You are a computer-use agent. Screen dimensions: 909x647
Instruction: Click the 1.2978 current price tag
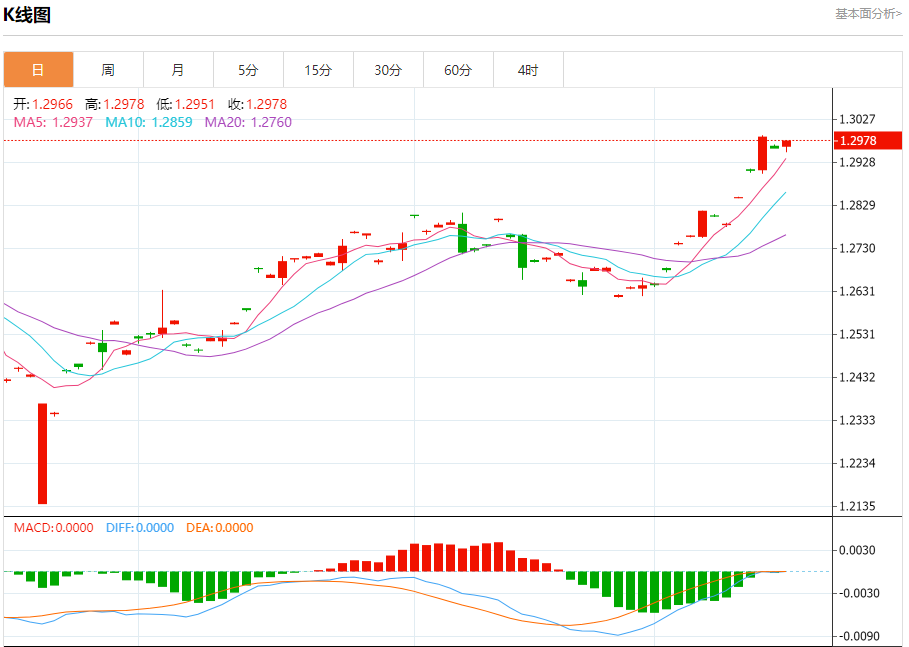pos(868,140)
